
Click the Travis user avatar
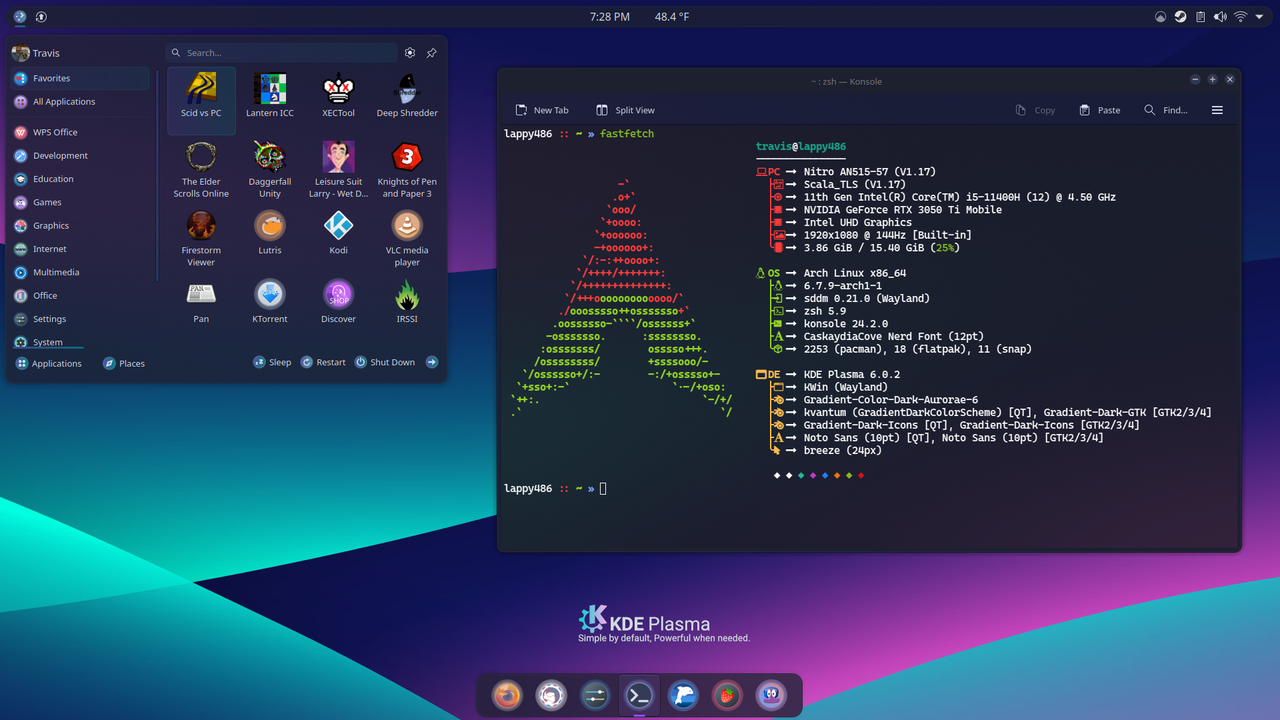tap(20, 53)
